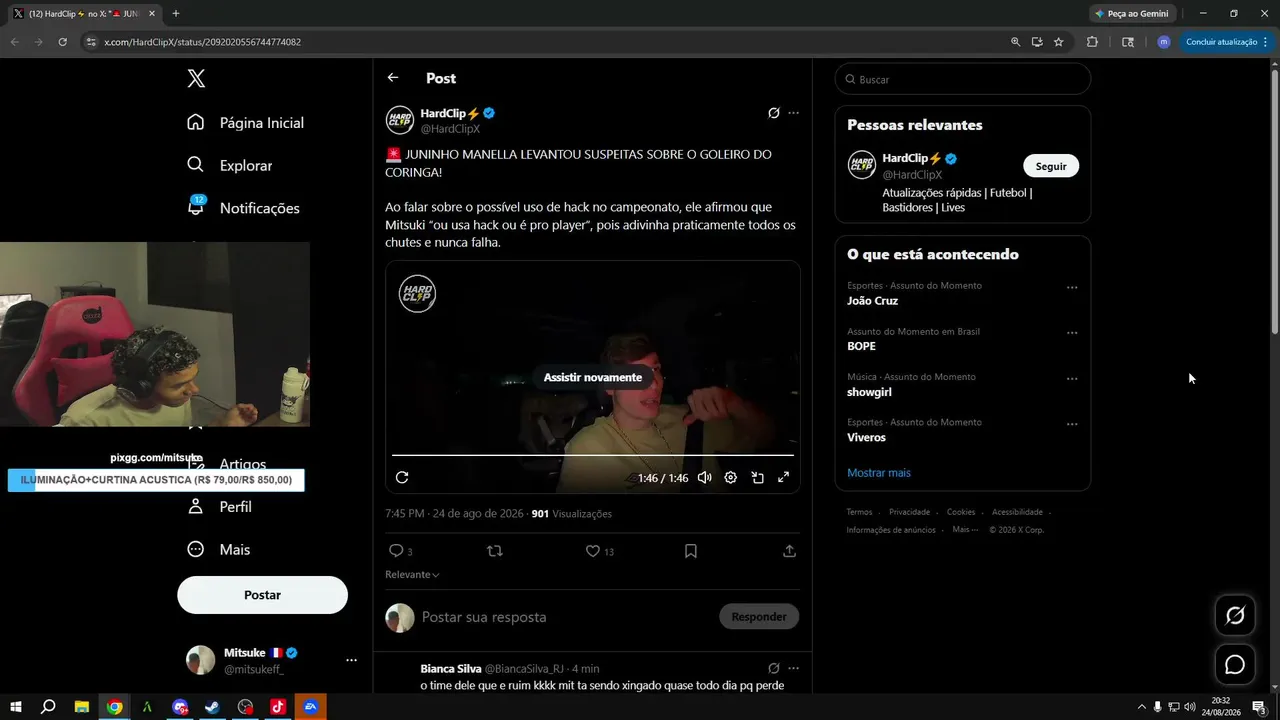The height and width of the screenshot is (720, 1280).
Task: Open the Mais menu in the sidebar
Action: [x=218, y=550]
